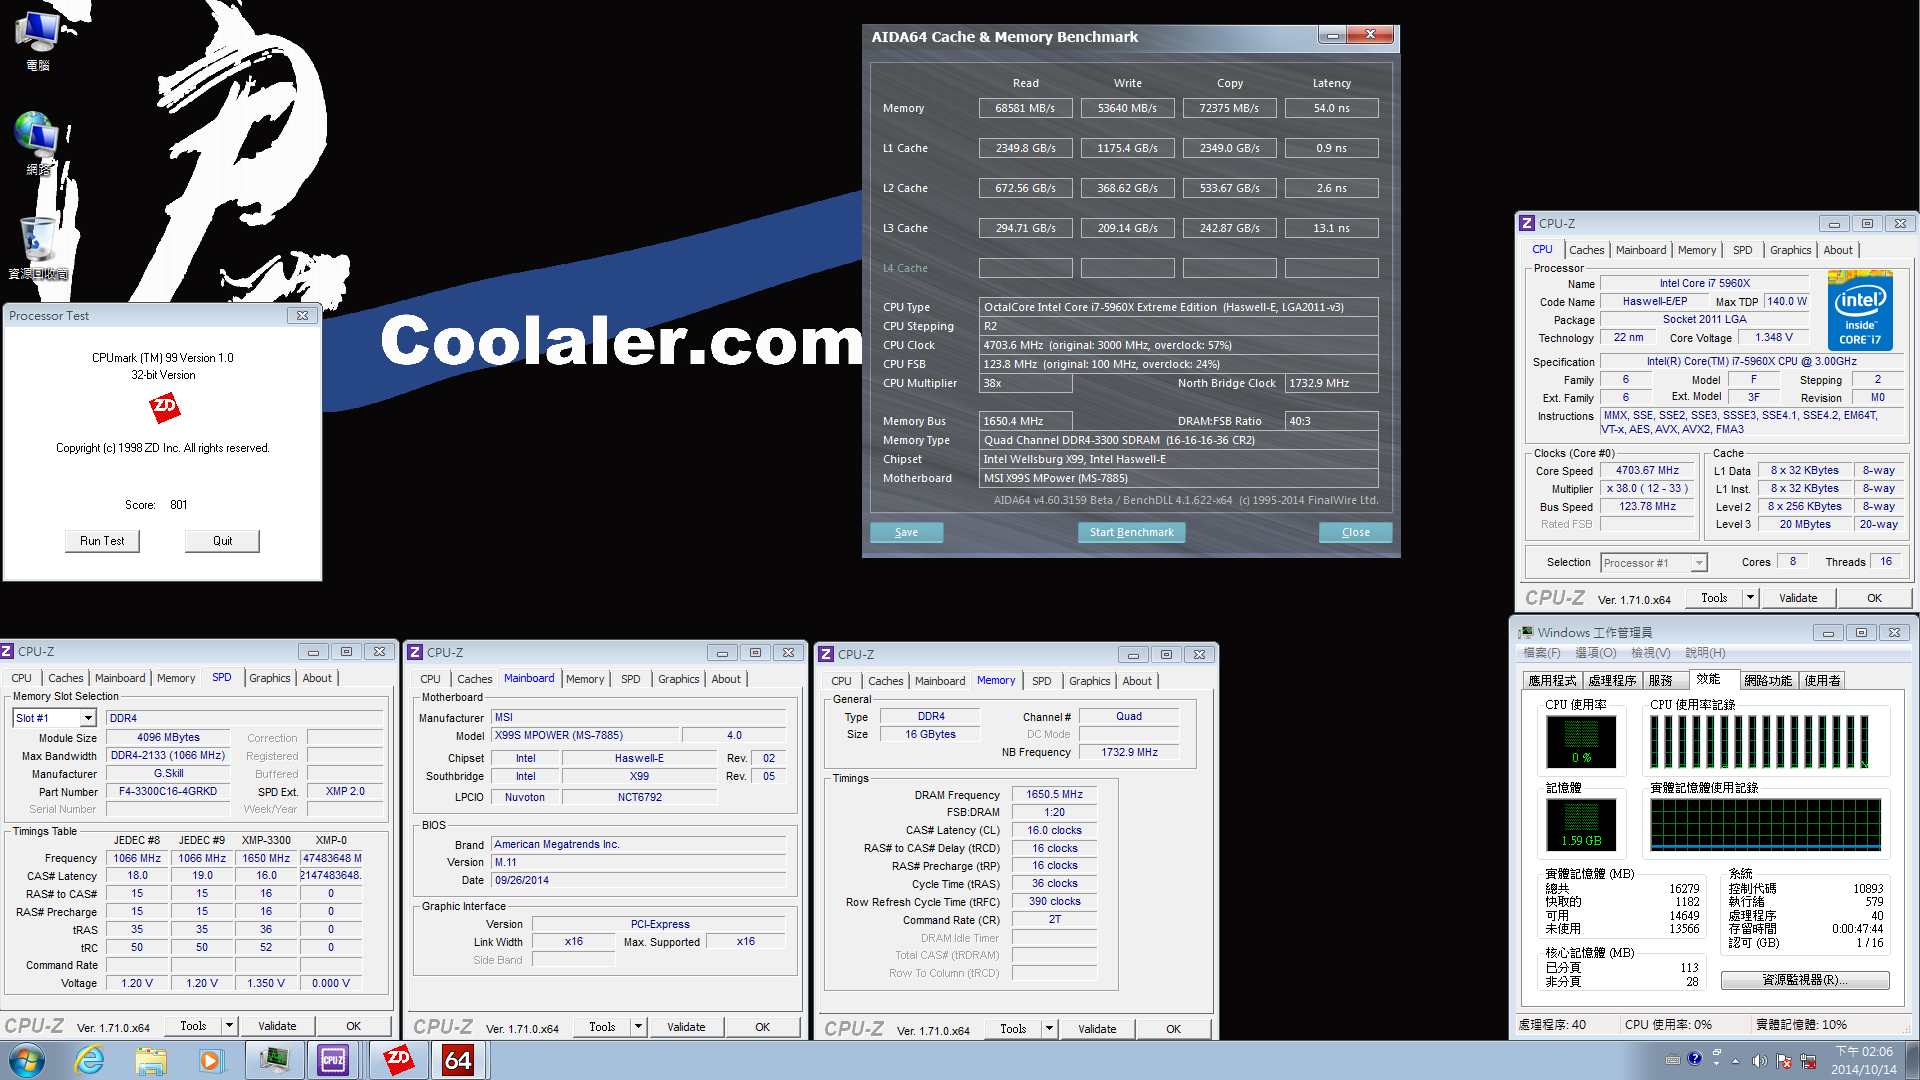This screenshot has width=1920, height=1080.
Task: Click the blue help tray icon
Action: 1695,1059
